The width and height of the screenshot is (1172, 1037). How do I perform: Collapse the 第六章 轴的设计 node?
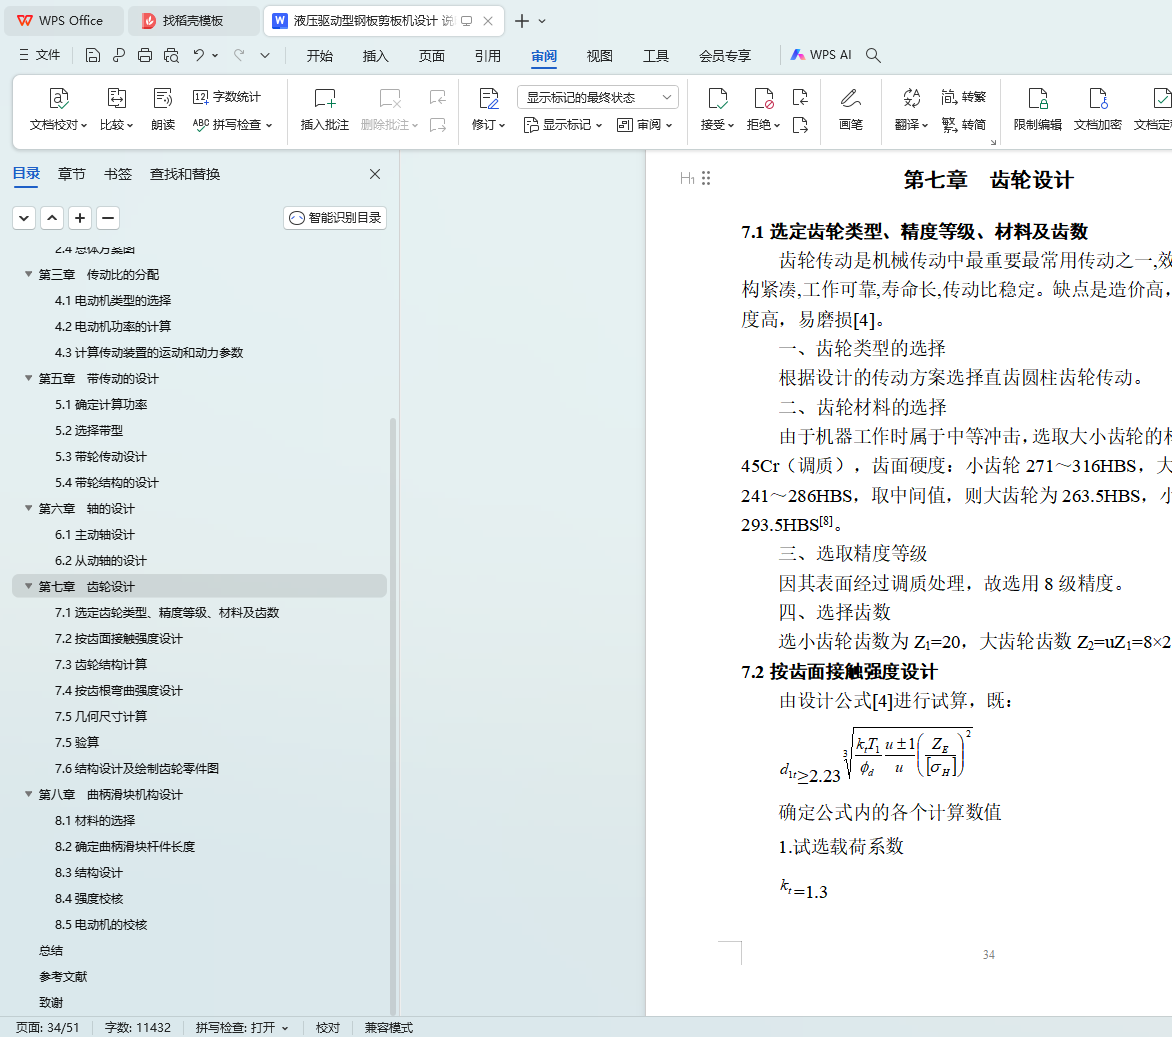(x=28, y=508)
